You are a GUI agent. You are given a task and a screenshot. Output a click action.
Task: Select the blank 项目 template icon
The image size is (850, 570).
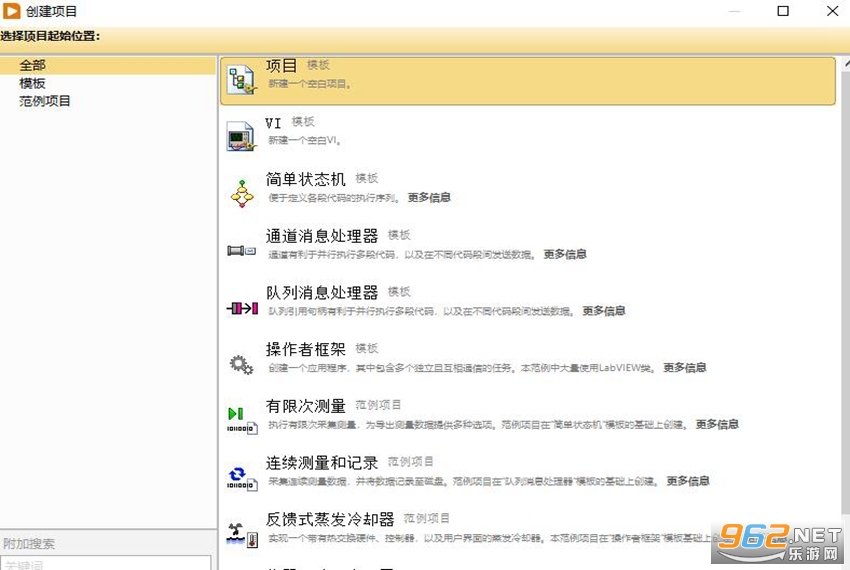(x=241, y=80)
